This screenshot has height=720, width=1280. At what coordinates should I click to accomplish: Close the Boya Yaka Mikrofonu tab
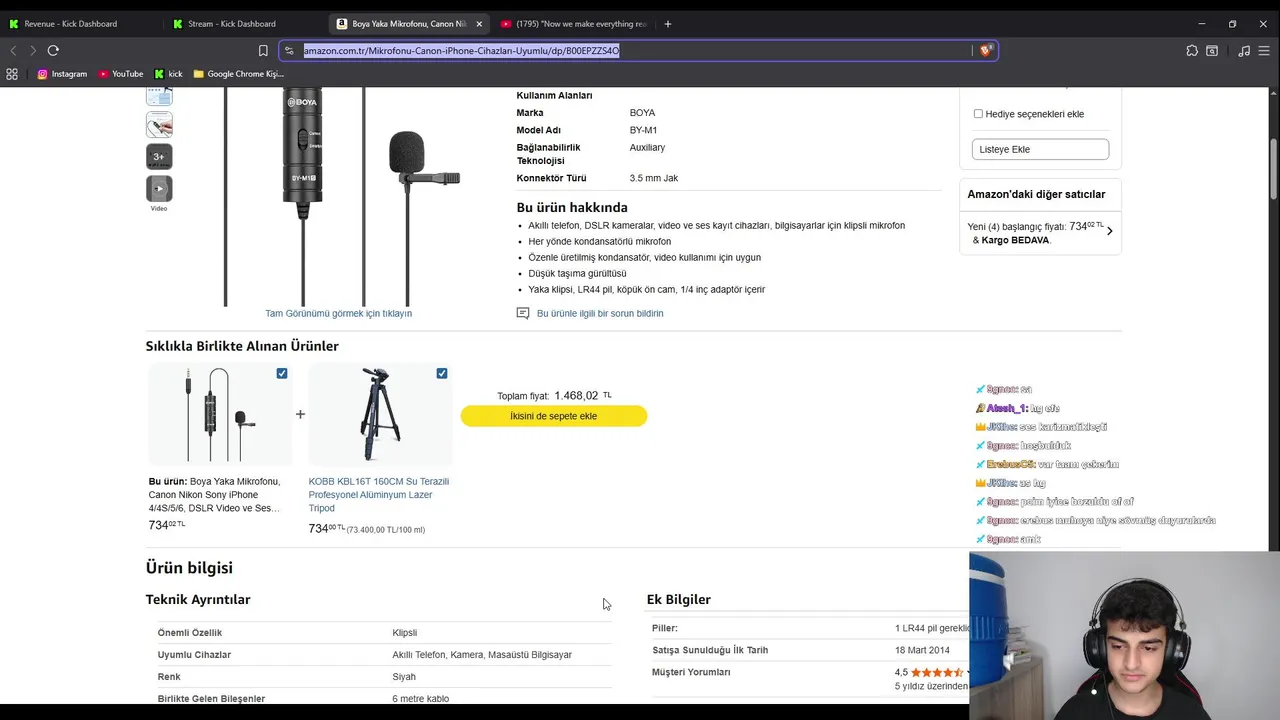[x=479, y=24]
